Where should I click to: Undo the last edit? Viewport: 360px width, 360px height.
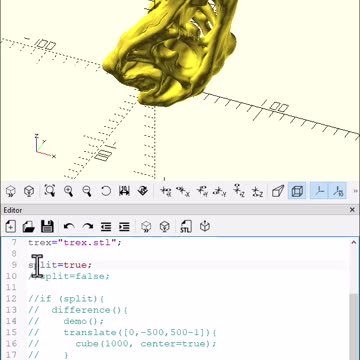(69, 227)
